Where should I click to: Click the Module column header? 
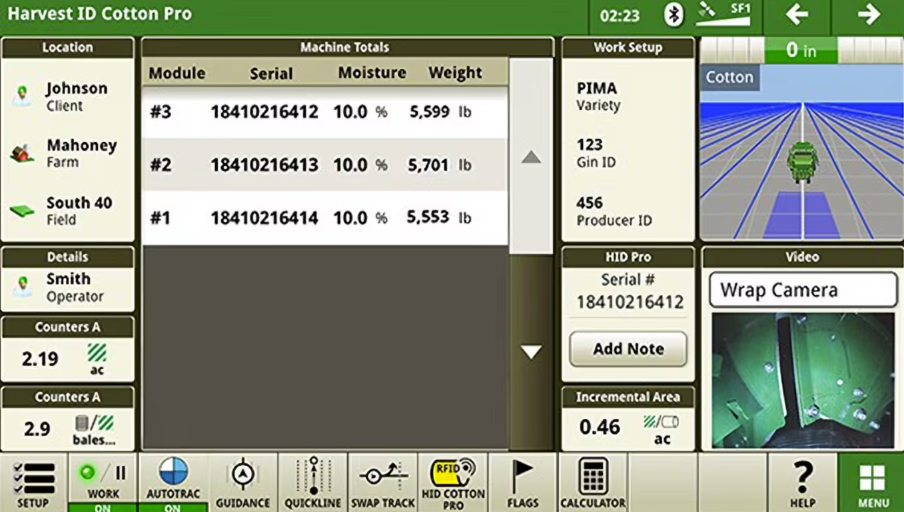pos(177,73)
